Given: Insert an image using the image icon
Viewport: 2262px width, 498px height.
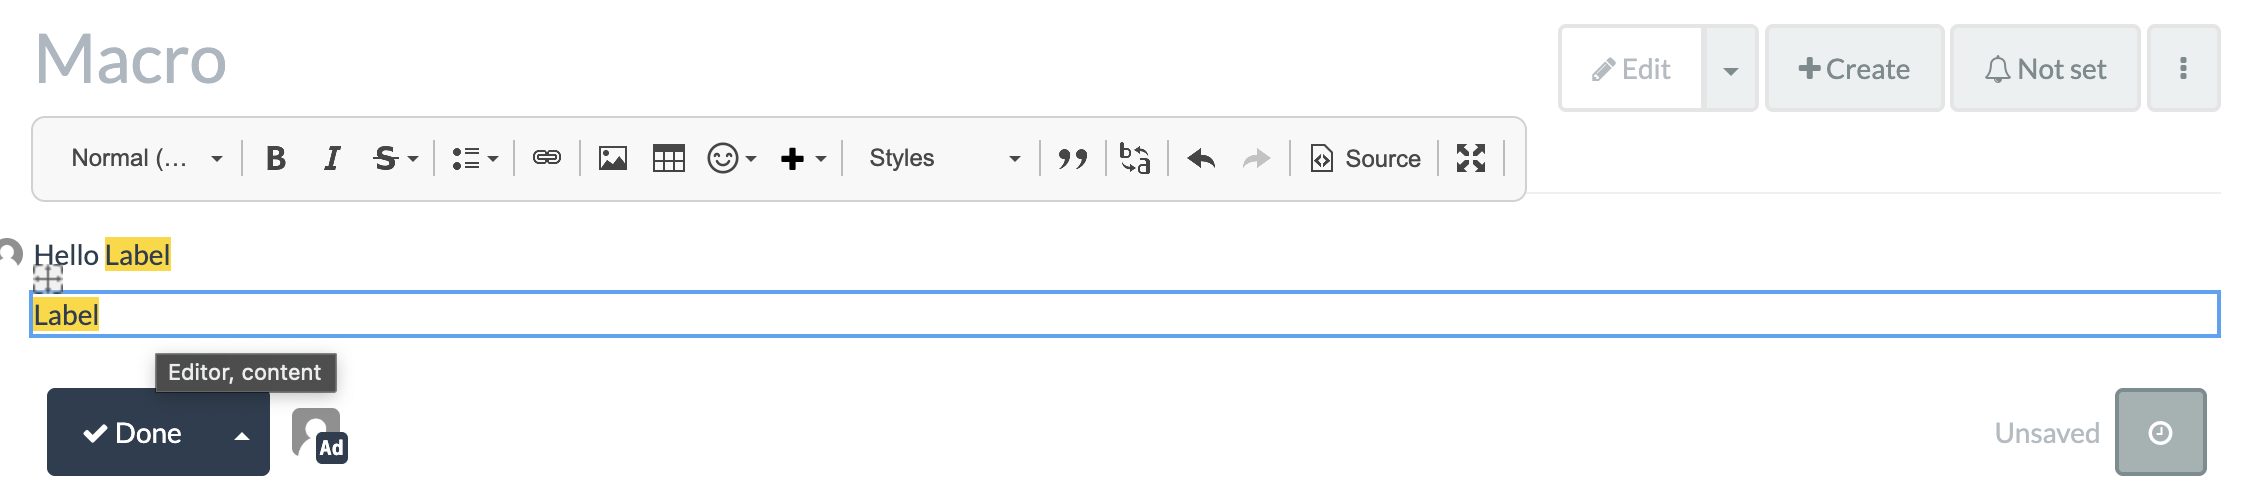Looking at the screenshot, I should tap(613, 158).
